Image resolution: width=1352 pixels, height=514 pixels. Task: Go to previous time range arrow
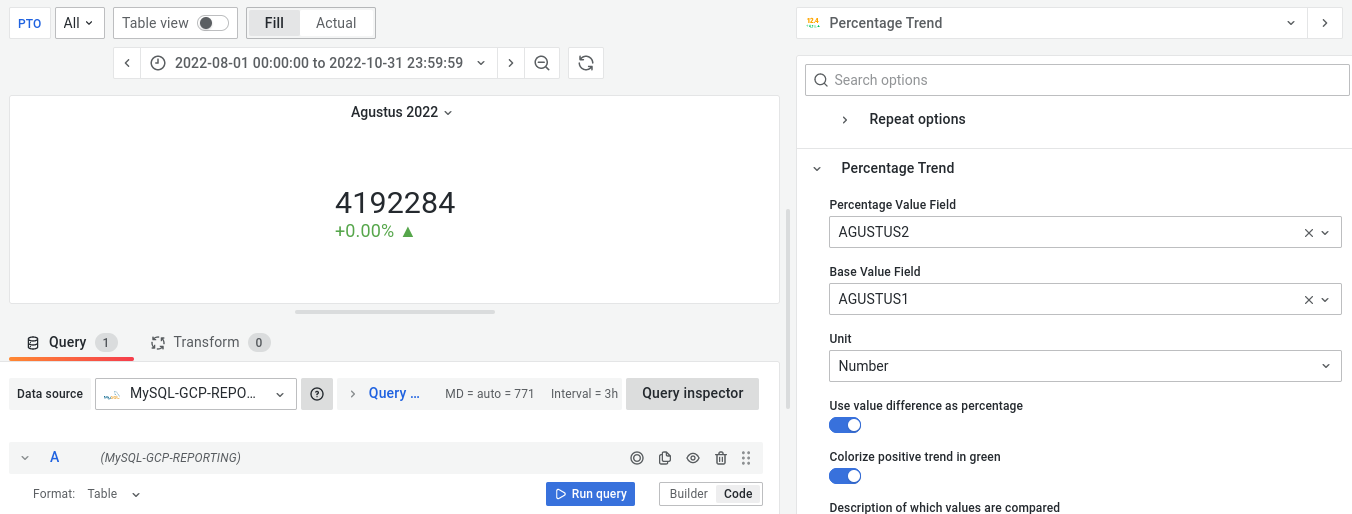click(x=127, y=63)
